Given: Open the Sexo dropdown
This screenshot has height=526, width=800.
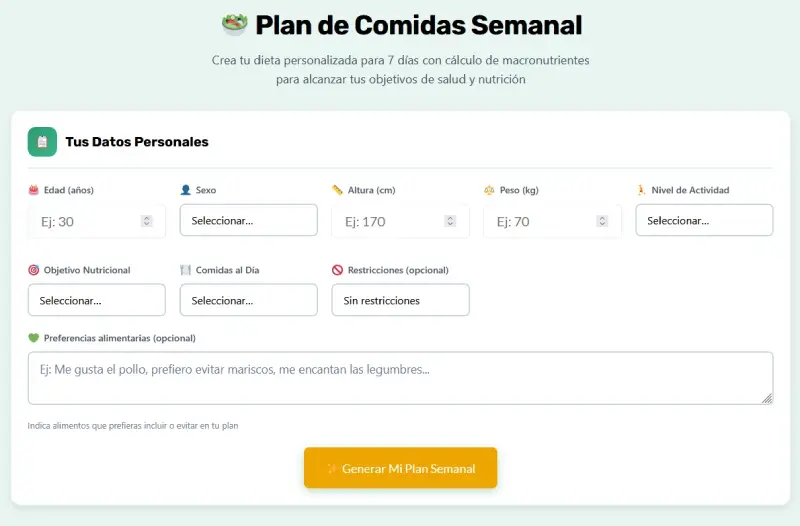Looking at the screenshot, I should tap(248, 220).
